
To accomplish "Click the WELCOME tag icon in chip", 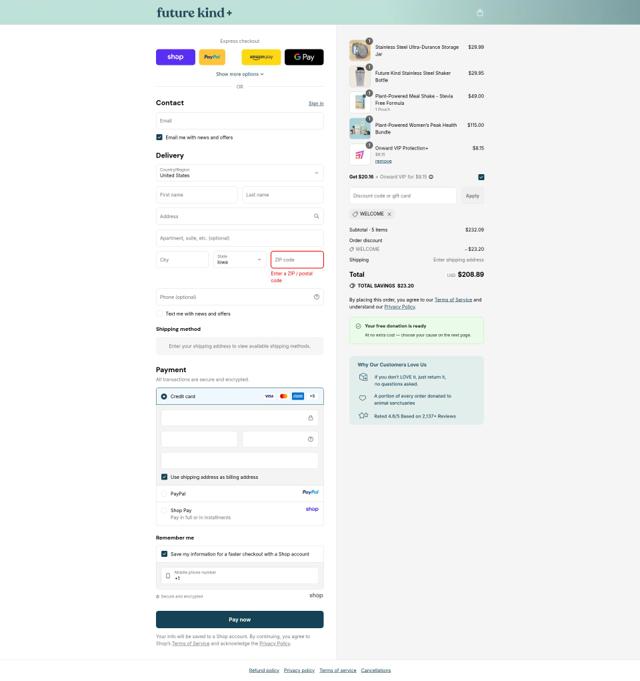I will (x=355, y=214).
